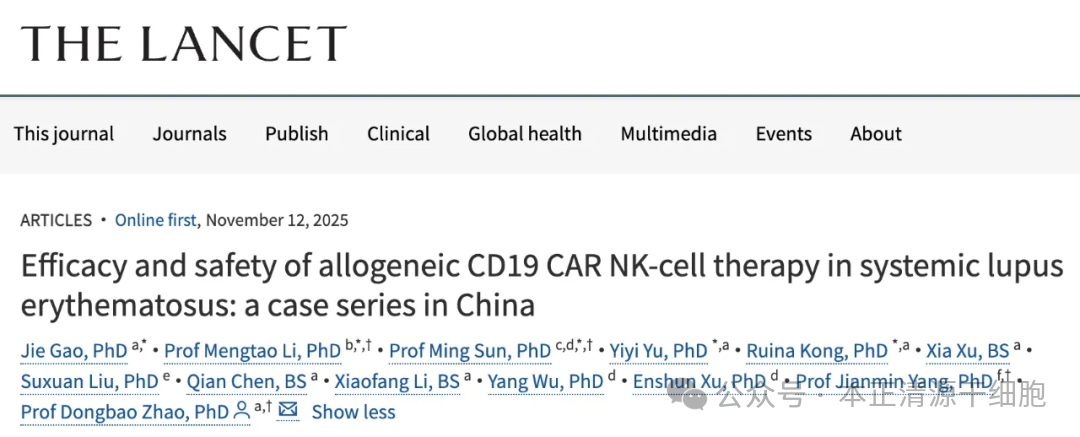1080x437 pixels.
Task: Open the About menu
Action: click(876, 134)
